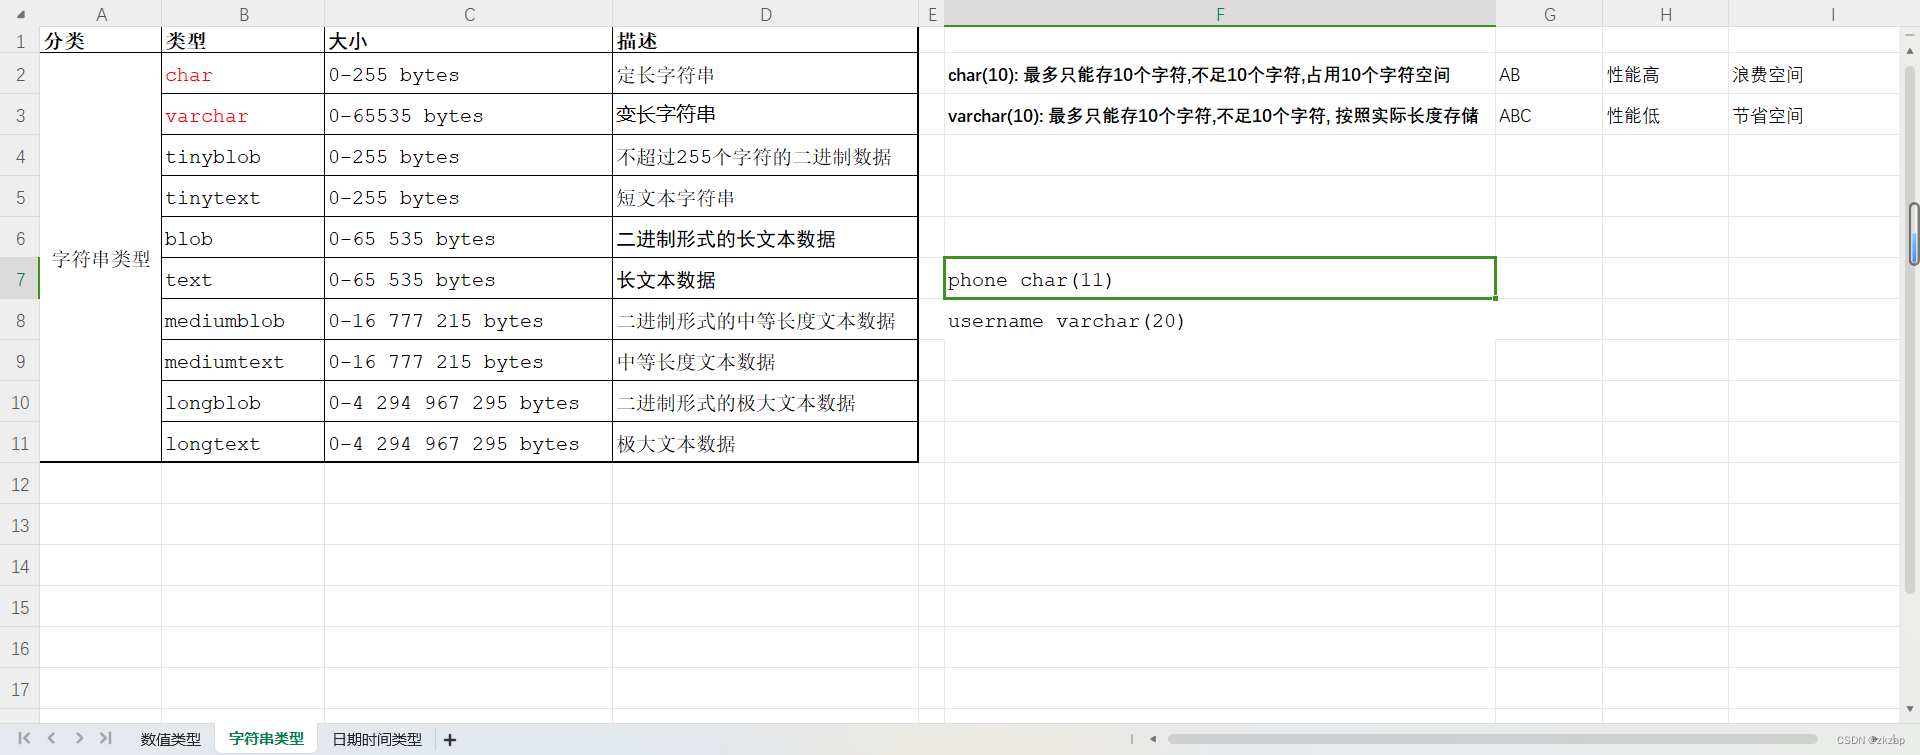Select column A header
This screenshot has width=1920, height=755.
tap(101, 14)
